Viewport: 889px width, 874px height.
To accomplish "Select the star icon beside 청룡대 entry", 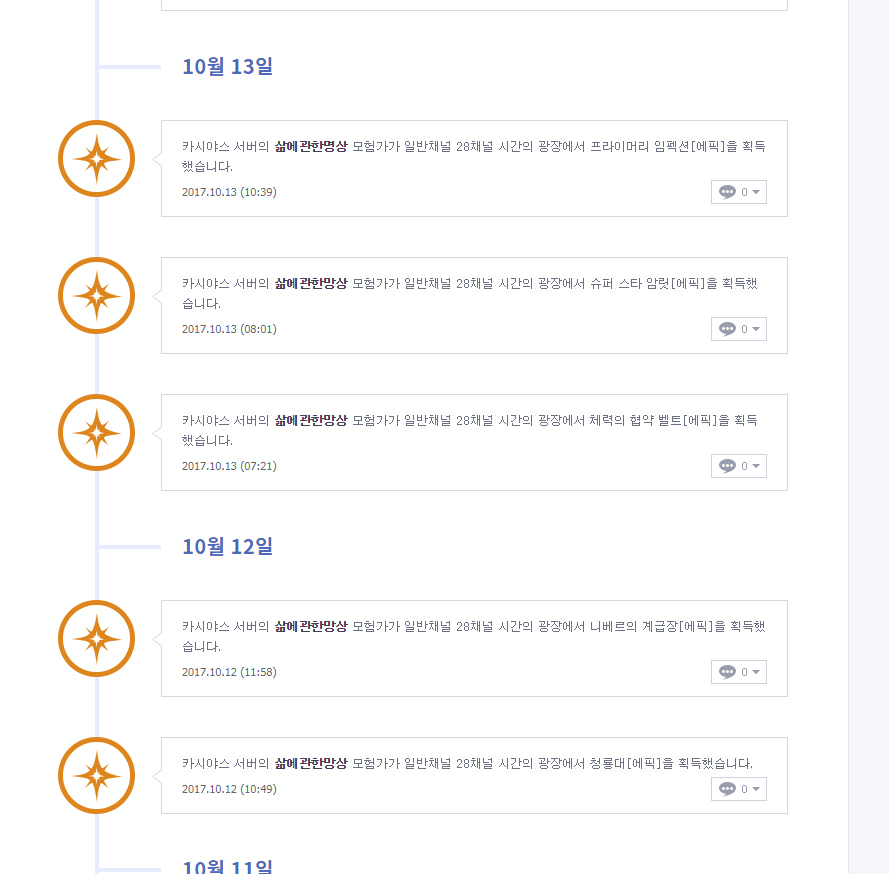I will point(96,776).
